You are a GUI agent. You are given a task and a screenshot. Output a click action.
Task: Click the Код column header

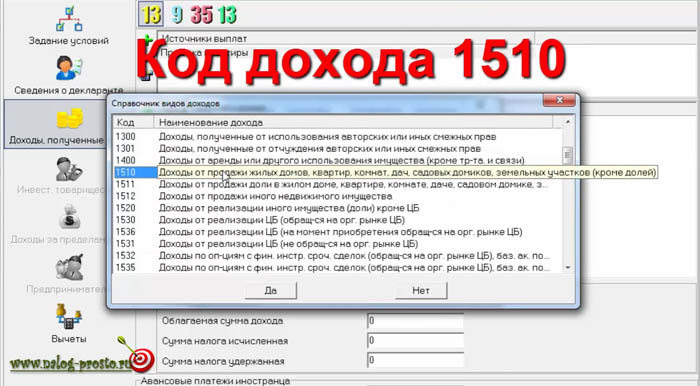point(134,122)
